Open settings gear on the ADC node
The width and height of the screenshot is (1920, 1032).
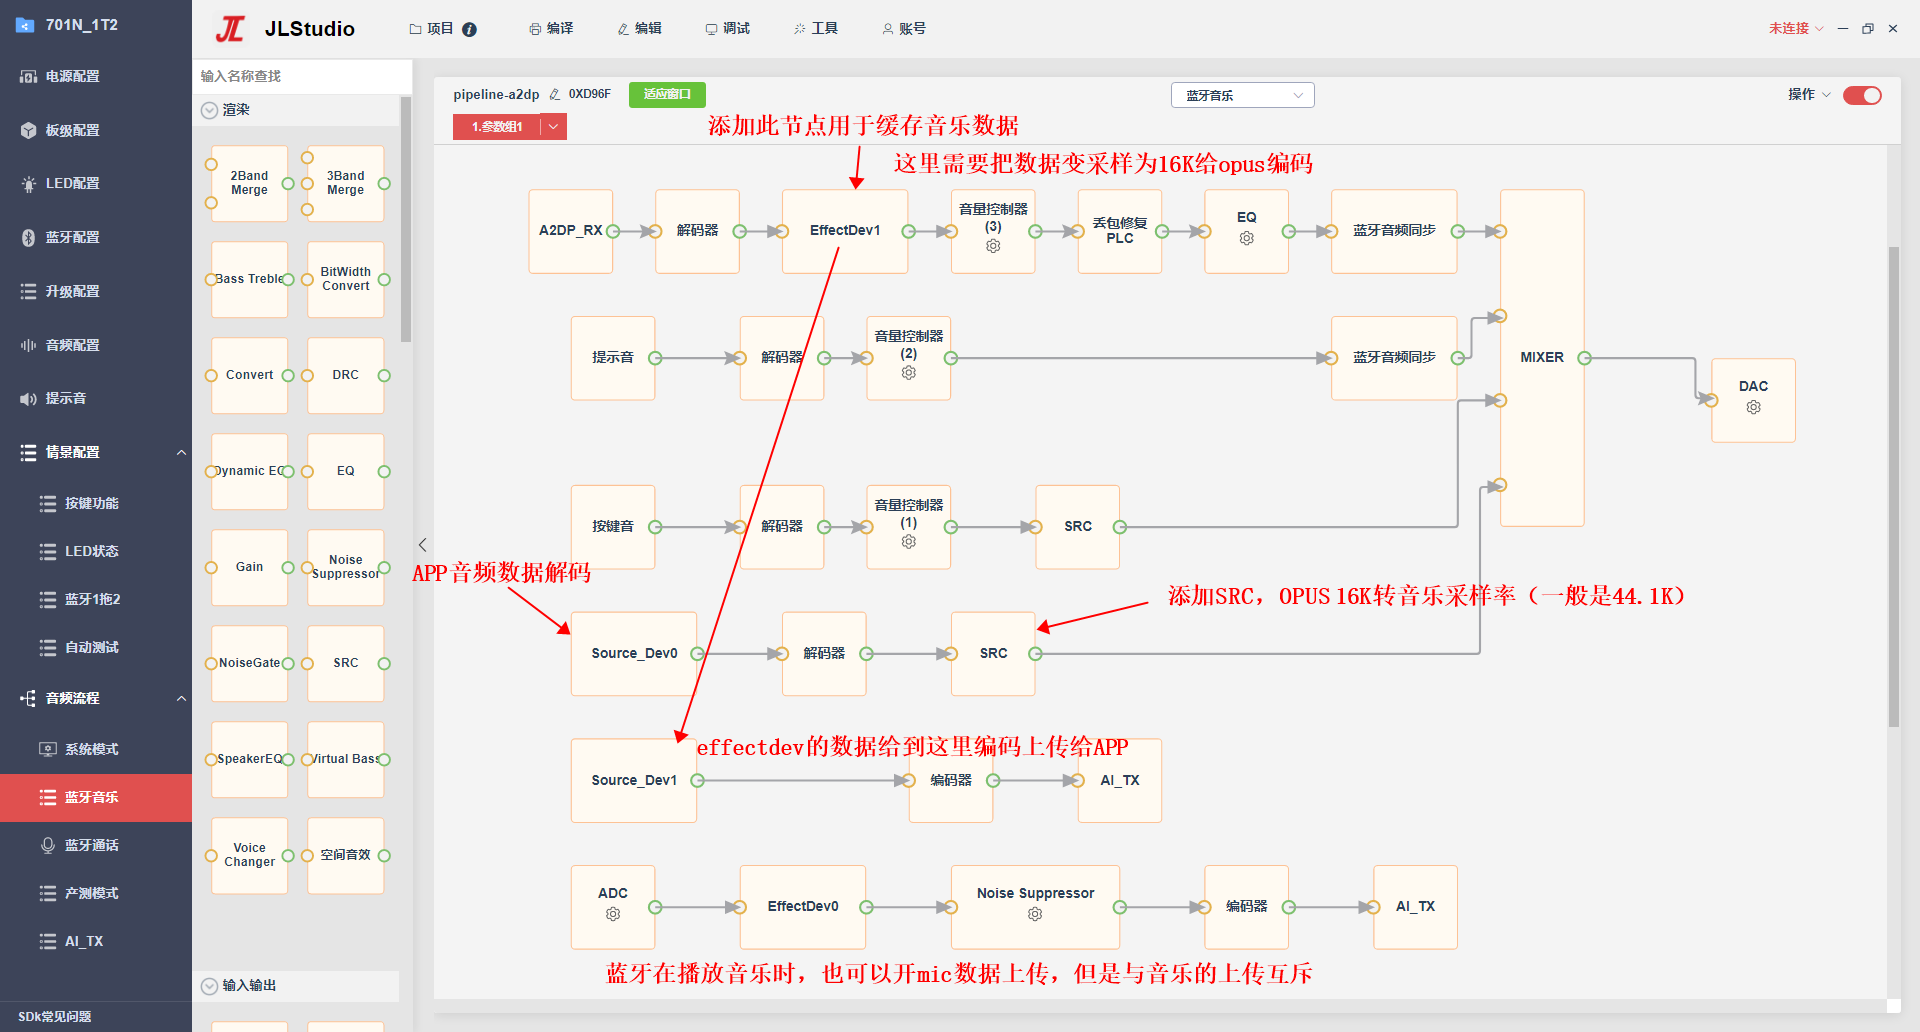(x=613, y=914)
